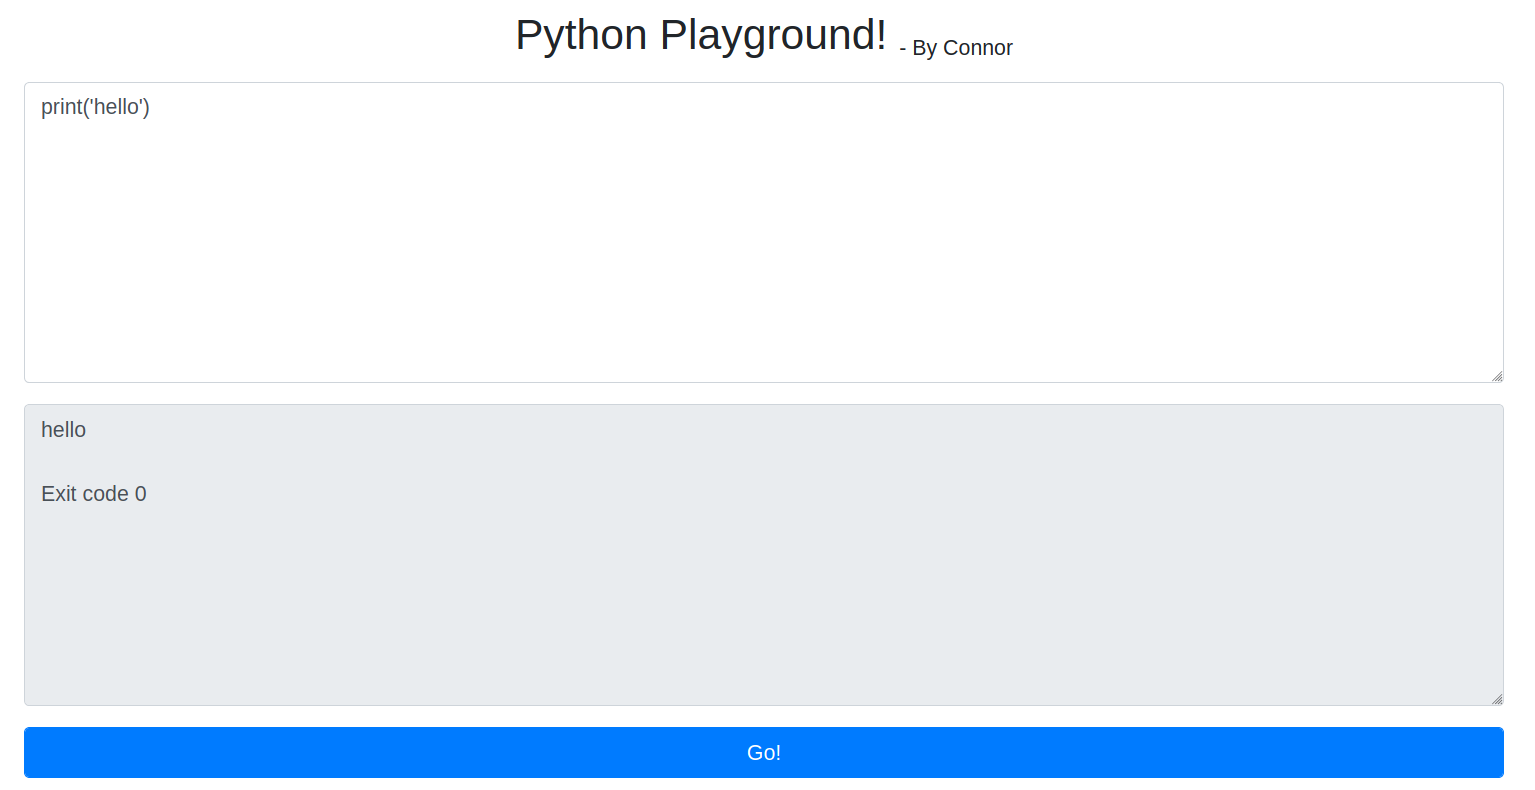Click the "Exit code 0" output line
The height and width of the screenshot is (790, 1535).
click(94, 494)
